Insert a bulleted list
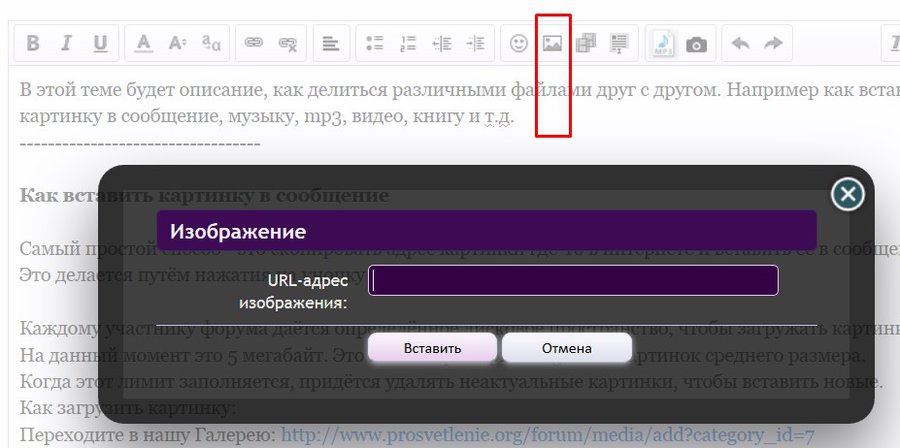The height and width of the screenshot is (448, 900). [x=375, y=44]
